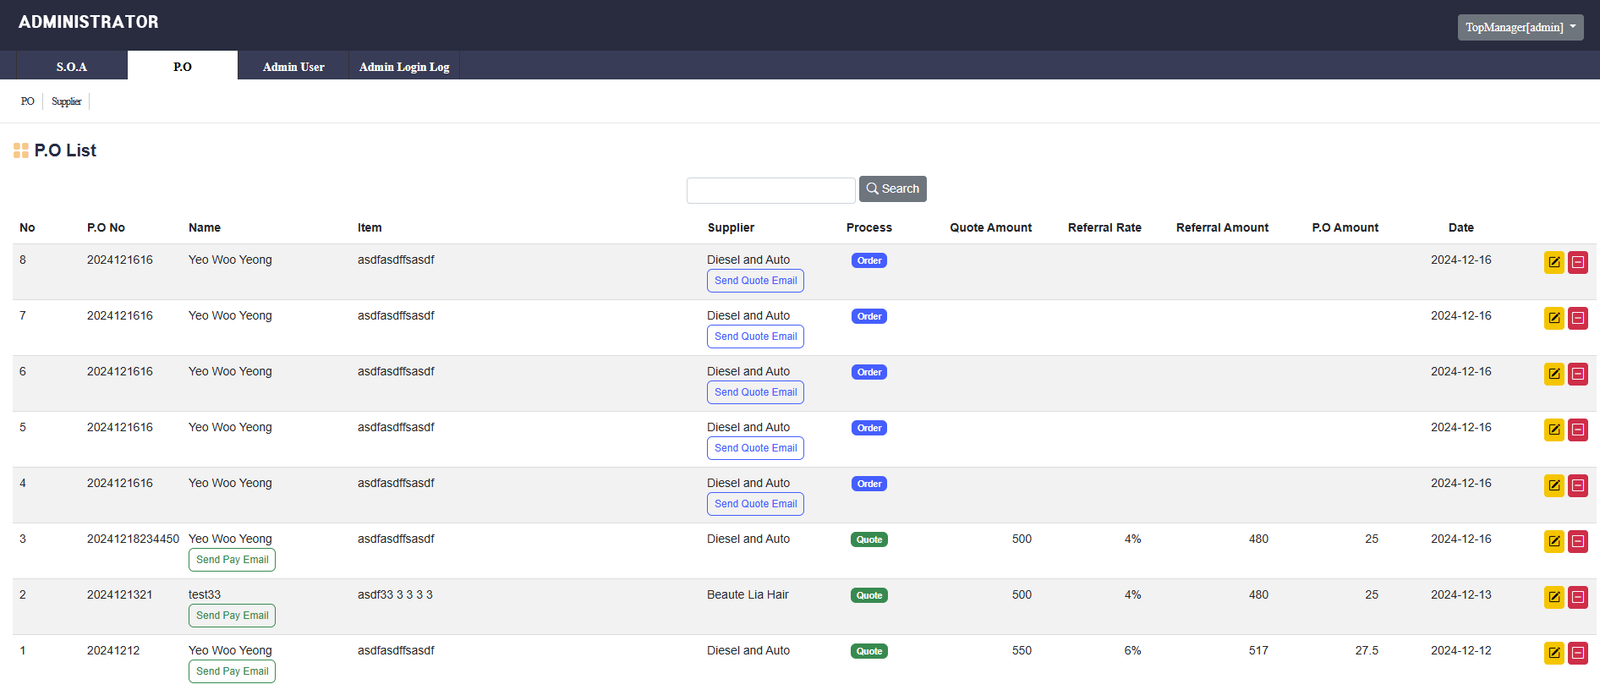Click the red delete icon for row 7
This screenshot has height=684, width=1600.
point(1578,319)
